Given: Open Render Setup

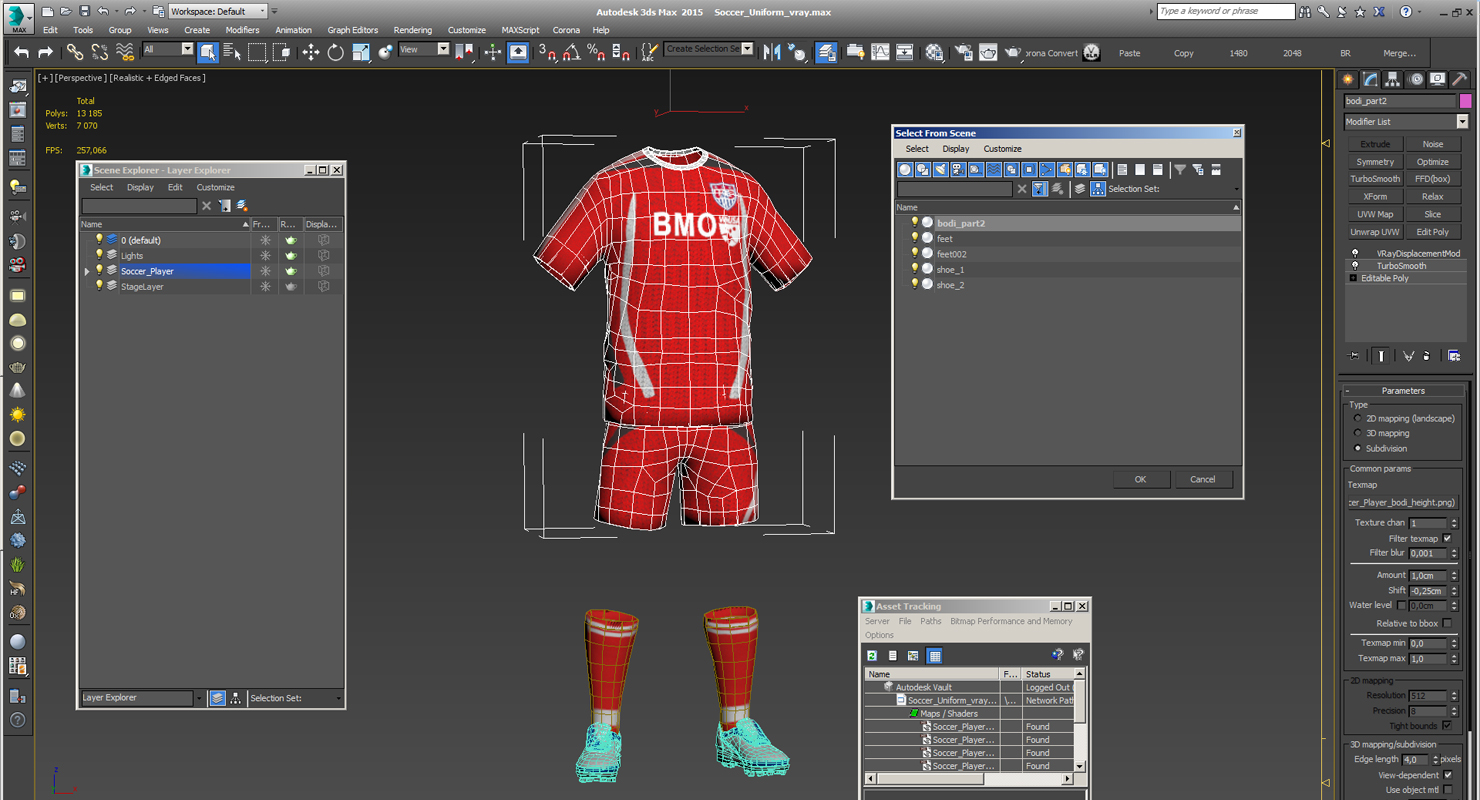Looking at the screenshot, I should 964,52.
